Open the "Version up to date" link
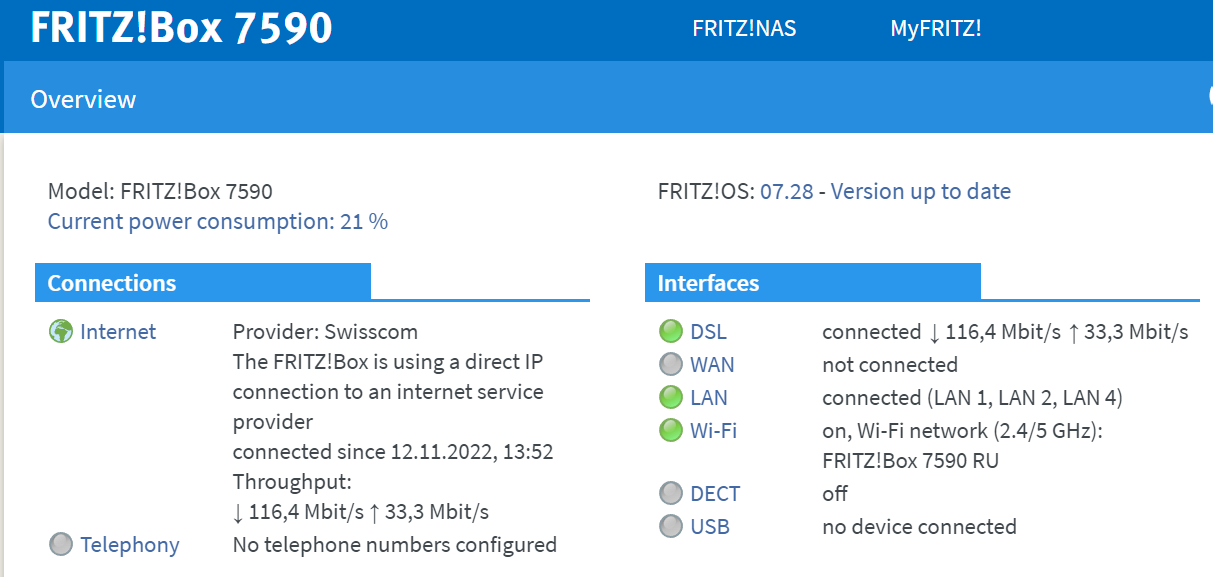 click(x=920, y=191)
